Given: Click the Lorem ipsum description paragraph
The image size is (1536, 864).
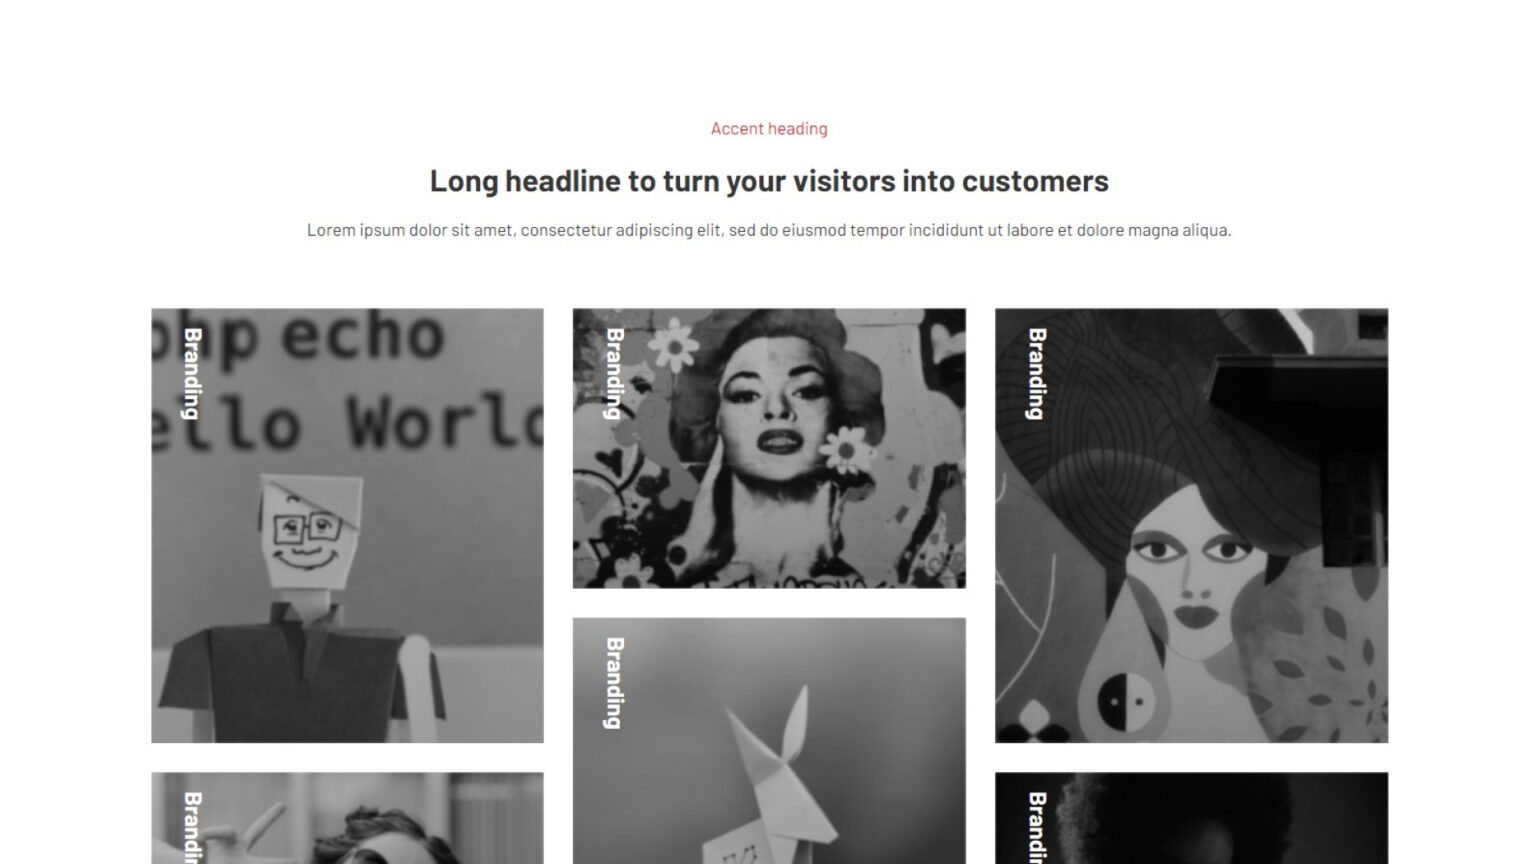Looking at the screenshot, I should (x=769, y=230).
